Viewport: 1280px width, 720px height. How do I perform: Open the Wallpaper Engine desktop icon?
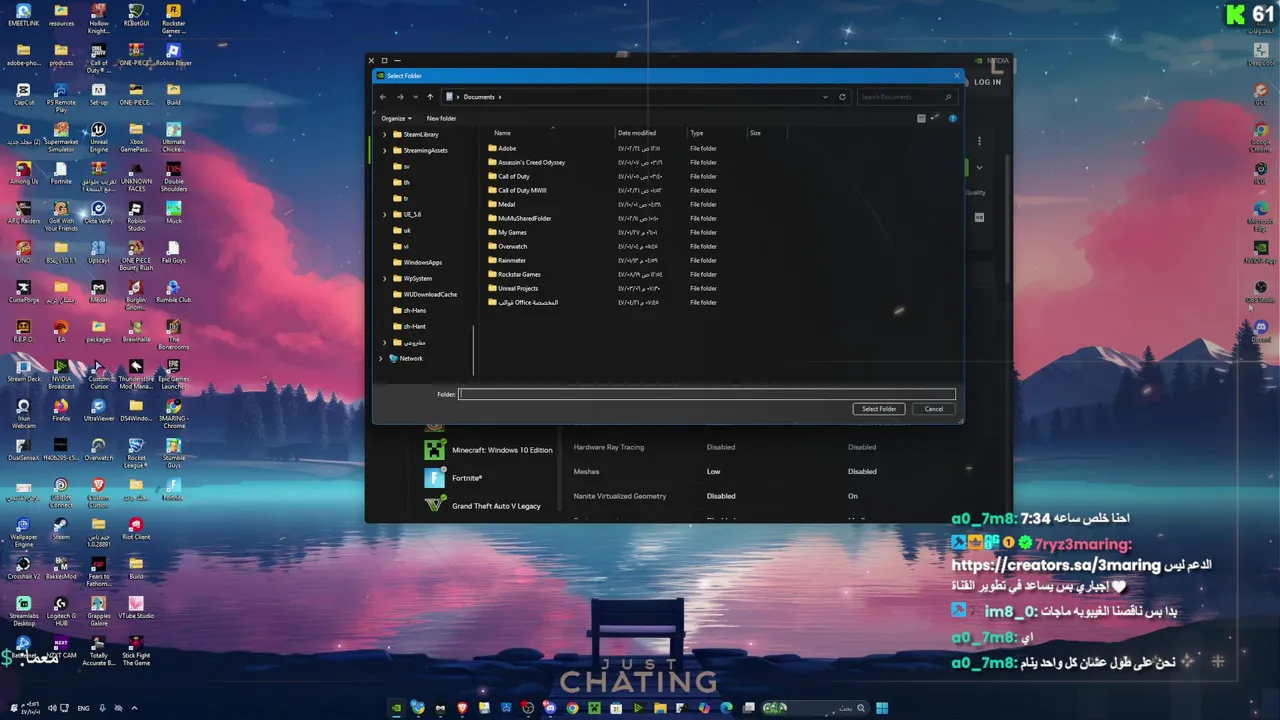point(23,531)
